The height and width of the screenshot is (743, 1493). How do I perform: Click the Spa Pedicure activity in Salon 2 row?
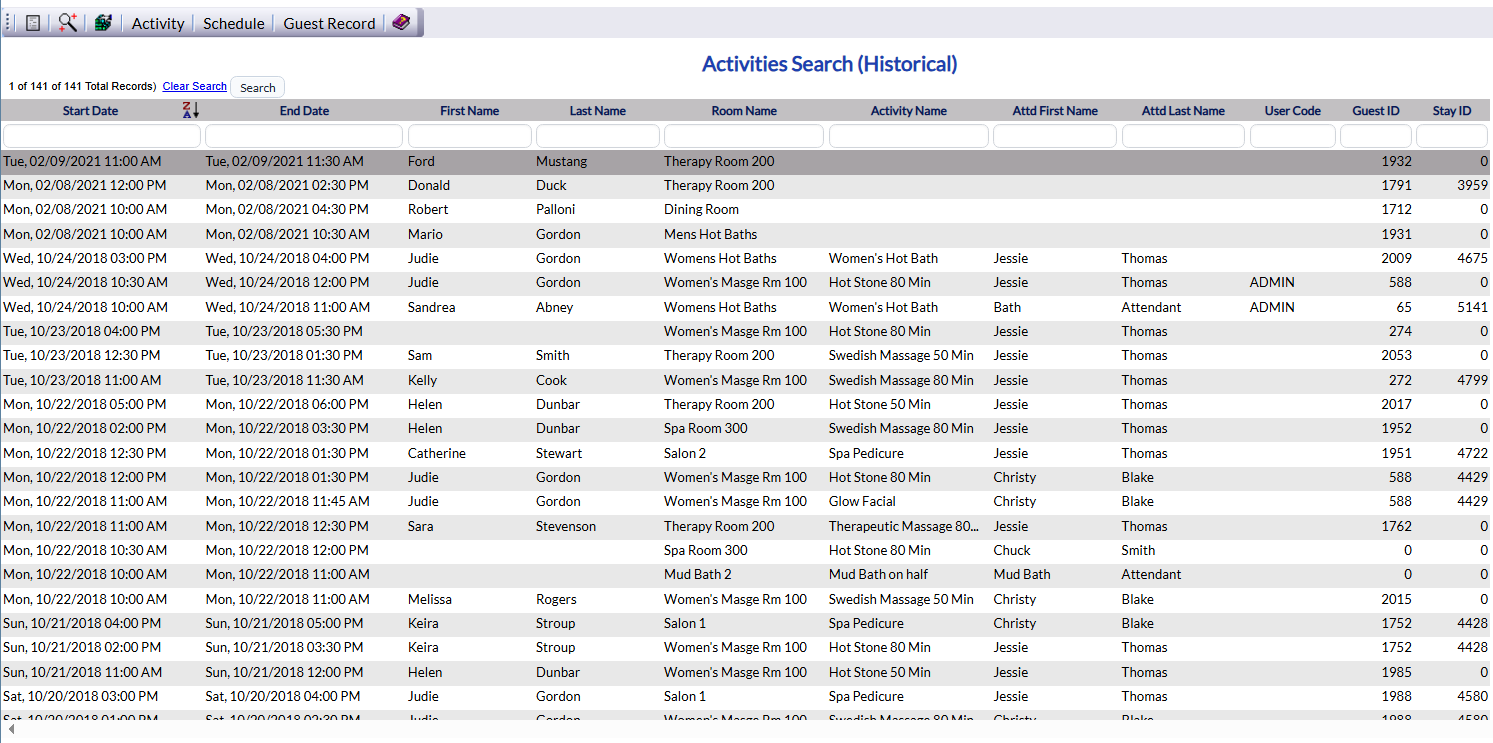(866, 453)
